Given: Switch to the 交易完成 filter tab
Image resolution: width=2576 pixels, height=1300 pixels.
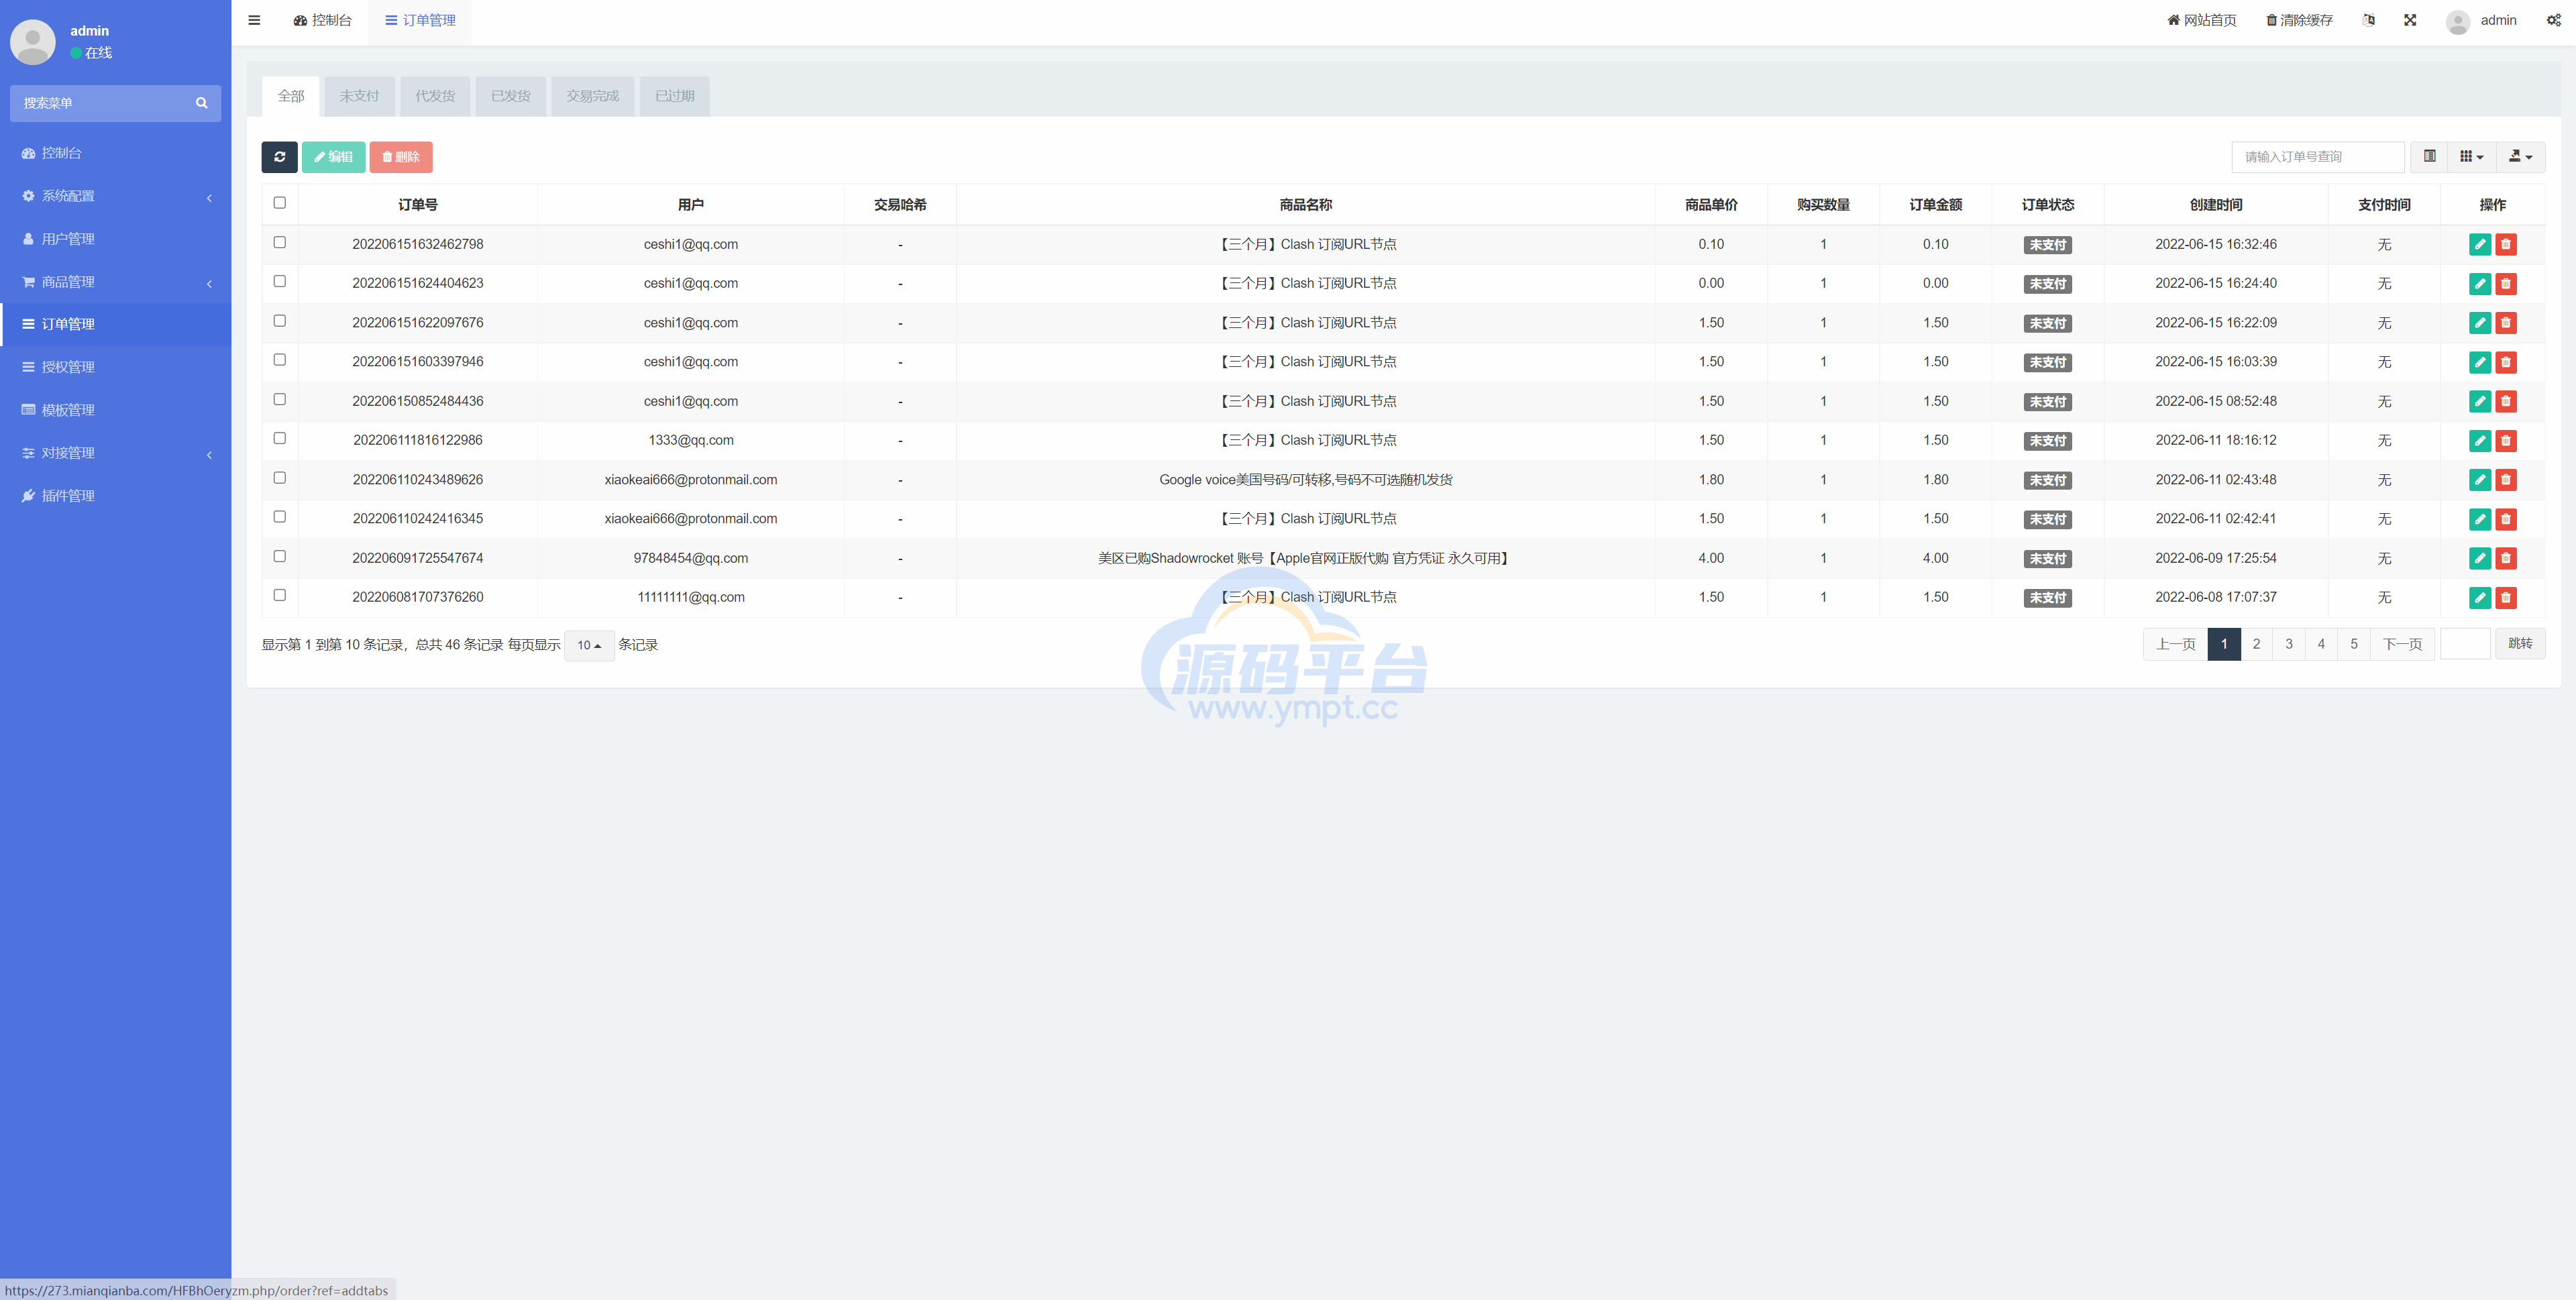Looking at the screenshot, I should coord(593,96).
